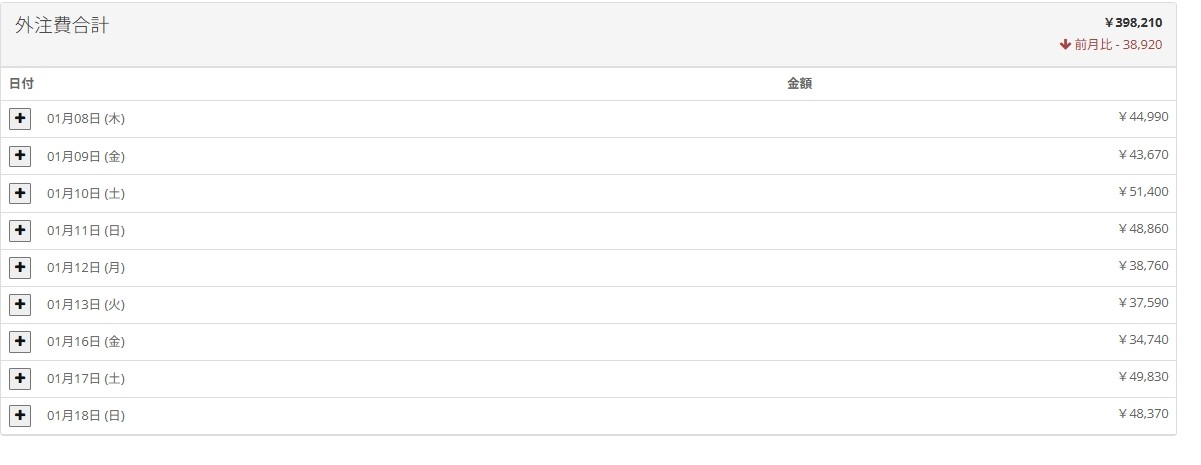Expand the 01月11日 (日) row
Image resolution: width=1201 pixels, height=465 pixels.
coord(20,230)
